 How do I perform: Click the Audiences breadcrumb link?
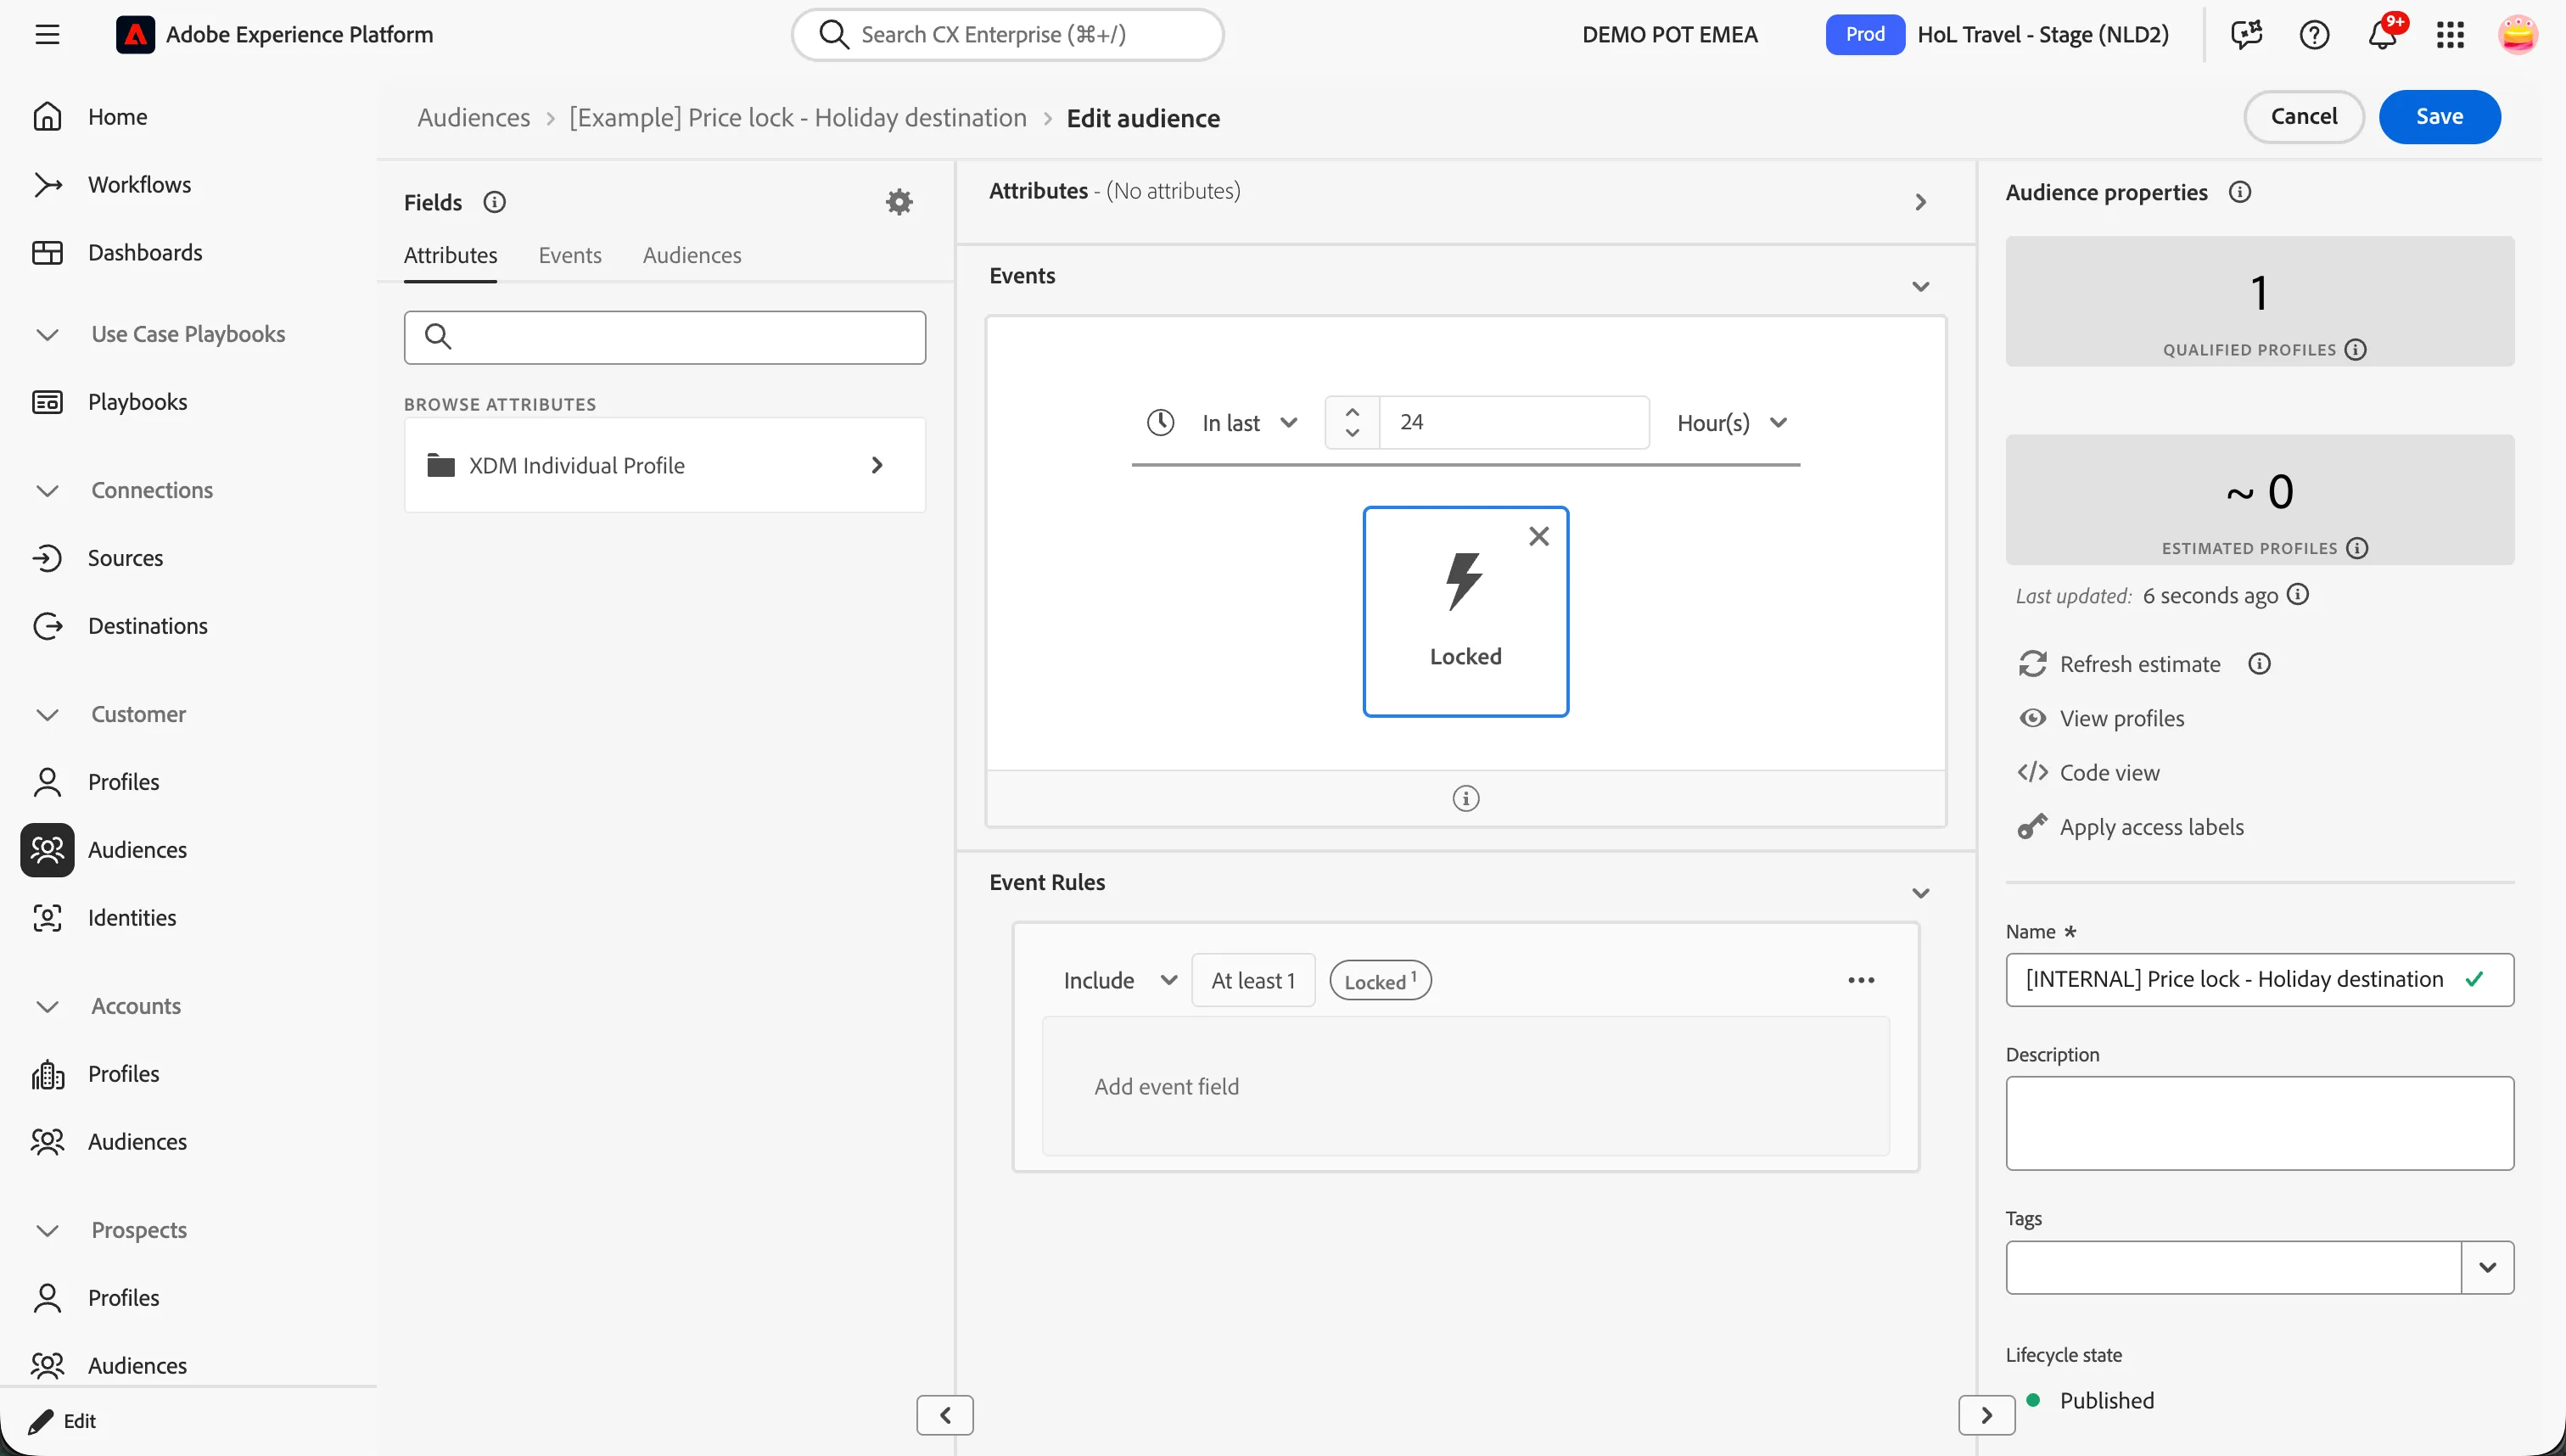click(474, 118)
